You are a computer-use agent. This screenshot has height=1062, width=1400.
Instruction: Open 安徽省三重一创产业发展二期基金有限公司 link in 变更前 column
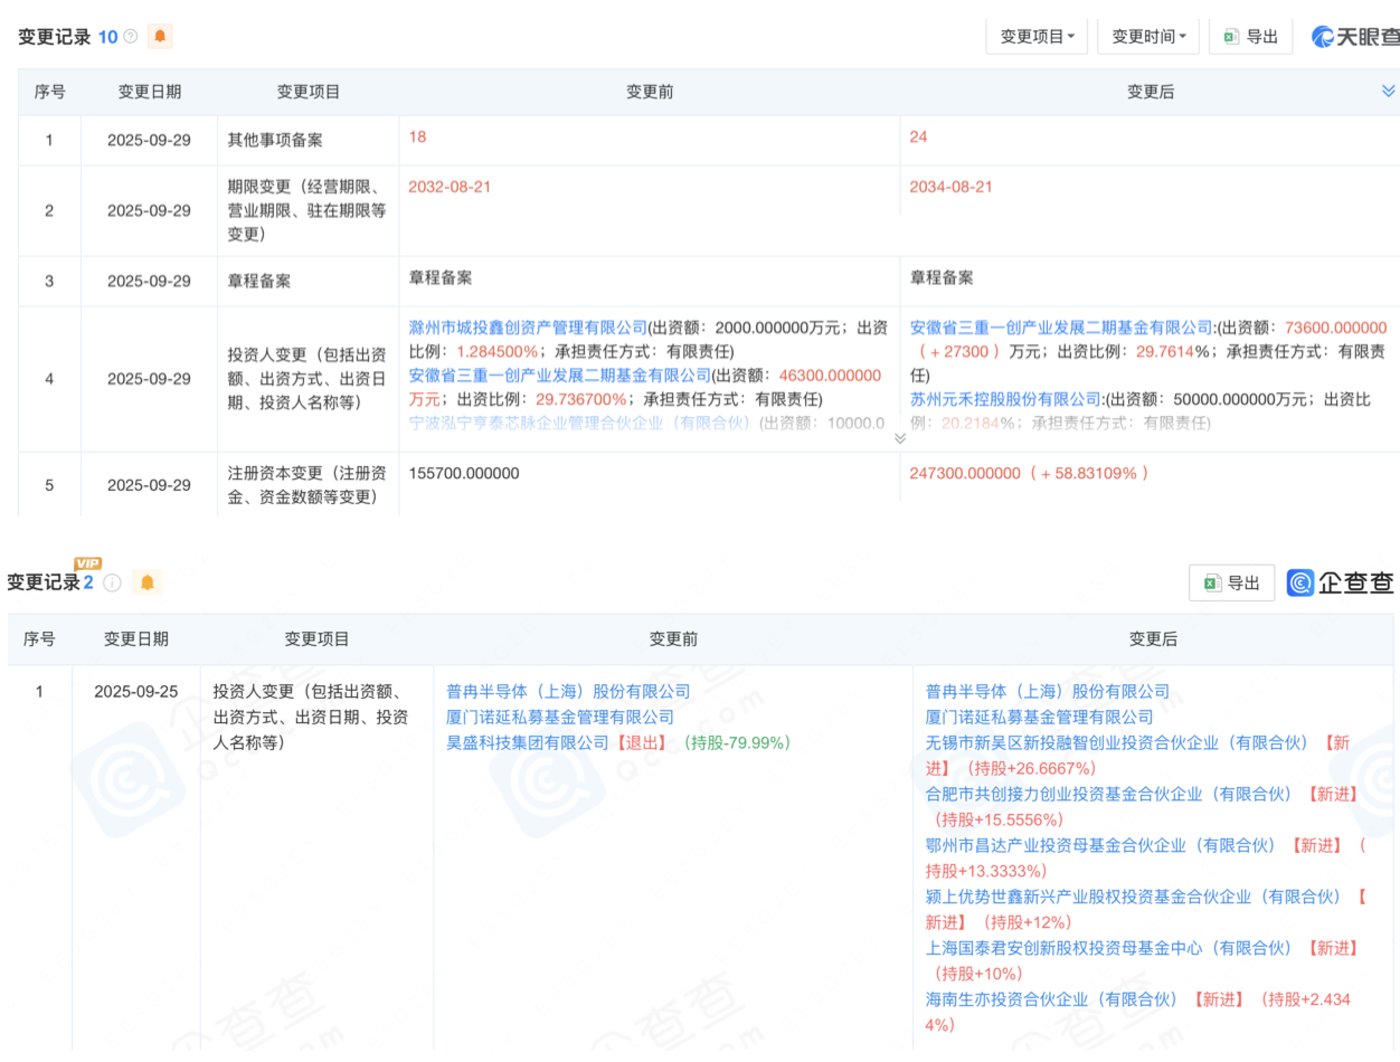click(x=560, y=375)
